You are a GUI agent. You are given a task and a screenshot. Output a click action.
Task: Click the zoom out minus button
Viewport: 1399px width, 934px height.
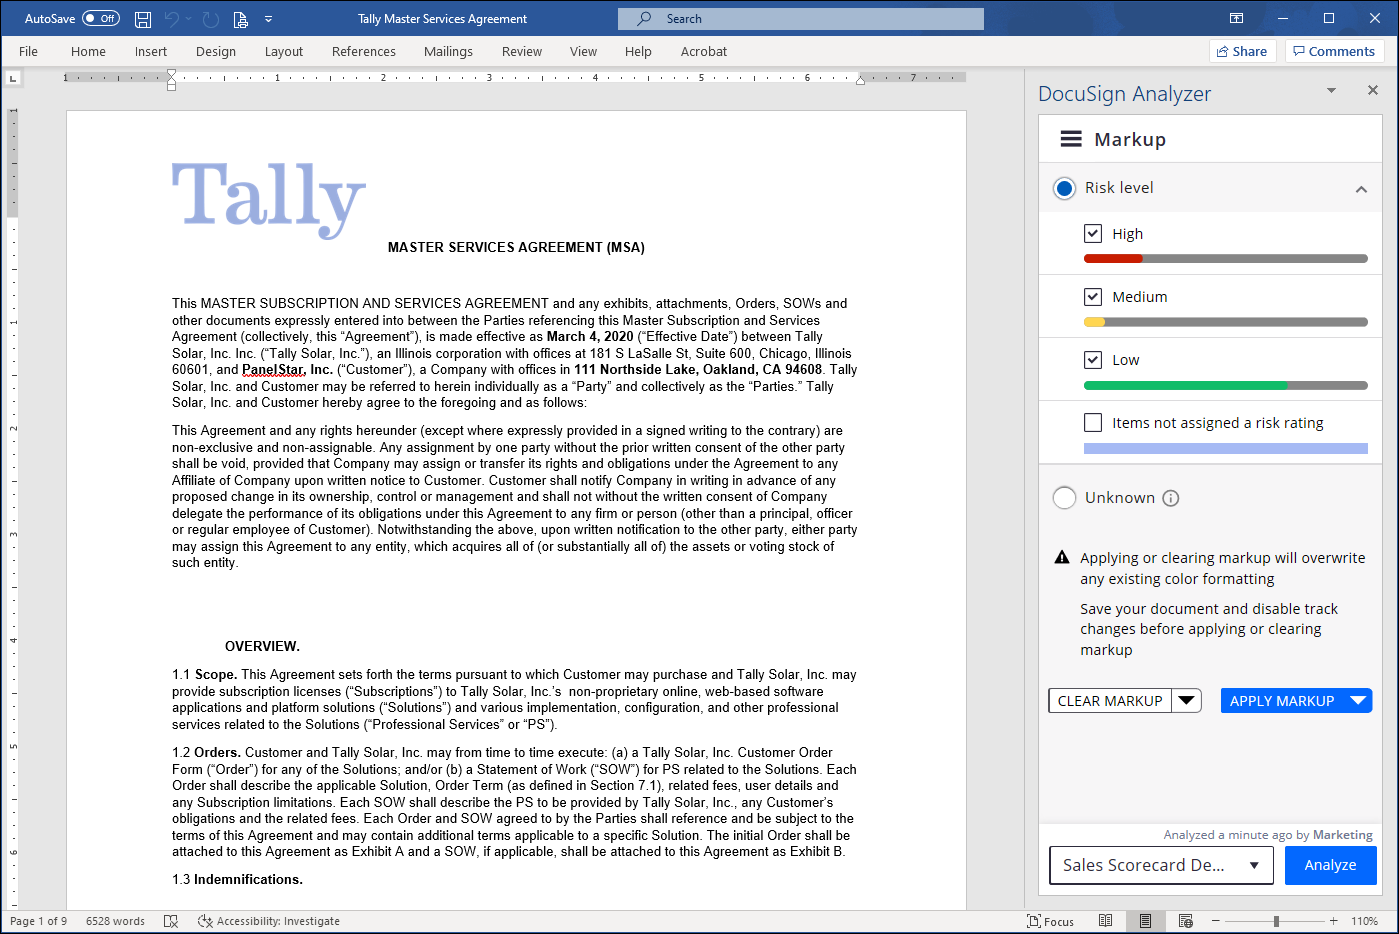(1216, 921)
